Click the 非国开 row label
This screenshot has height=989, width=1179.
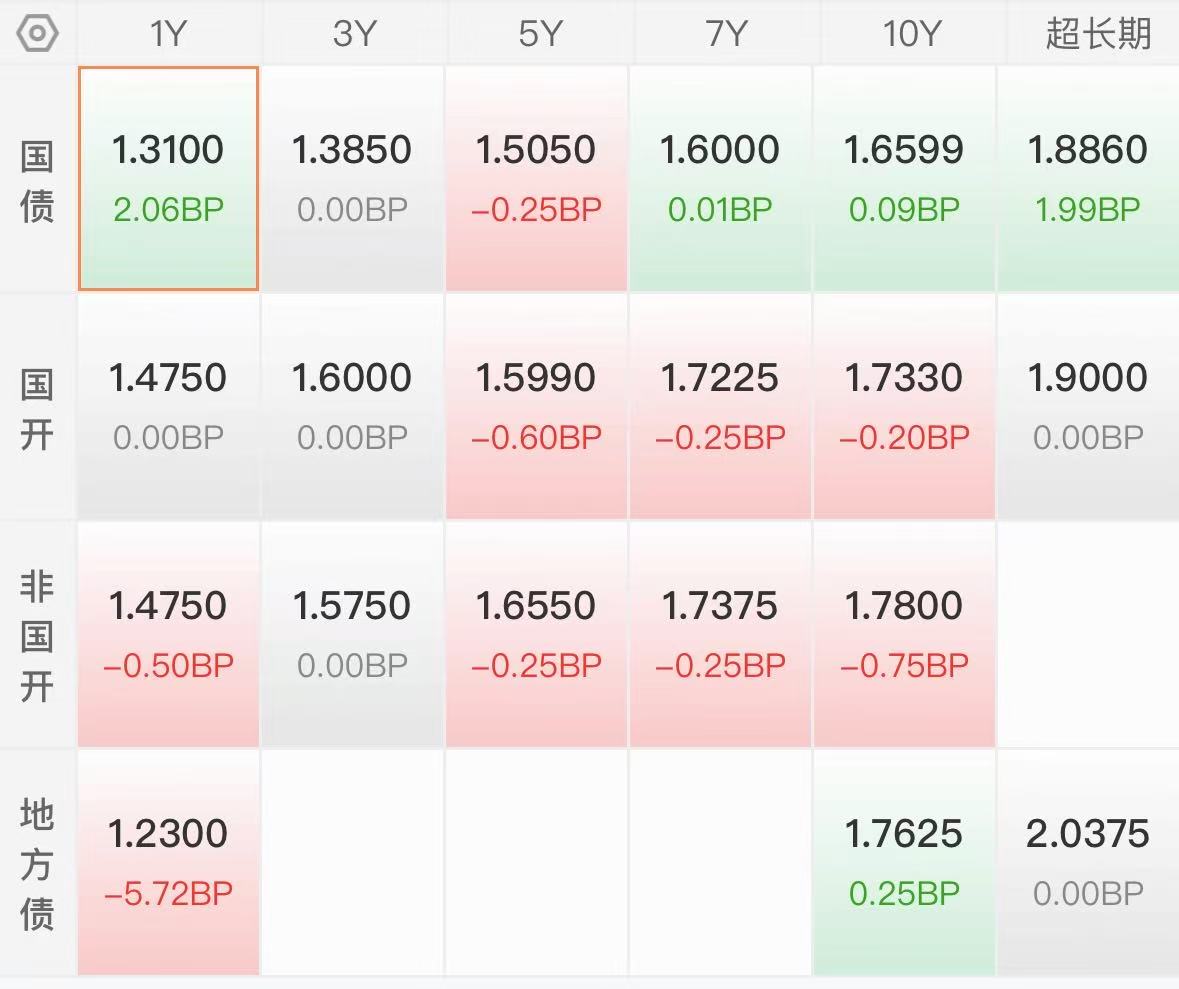point(37,636)
